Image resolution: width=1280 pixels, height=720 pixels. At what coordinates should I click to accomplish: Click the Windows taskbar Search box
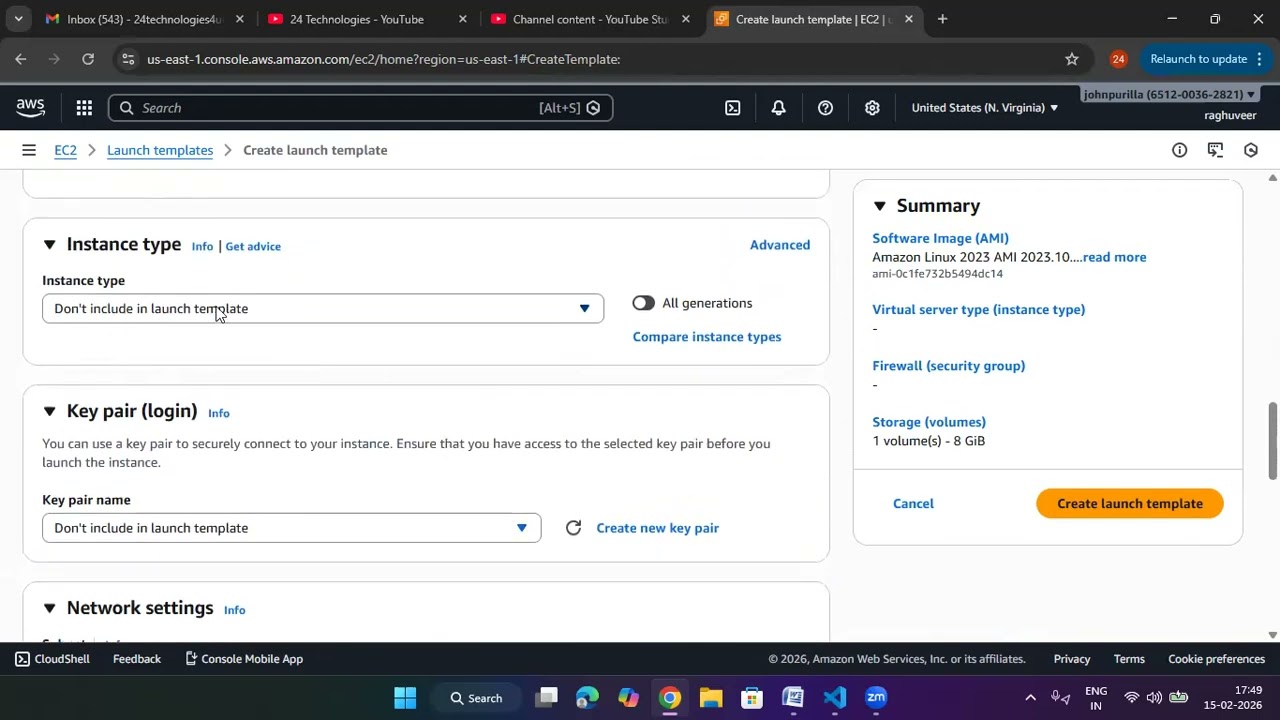[476, 698]
